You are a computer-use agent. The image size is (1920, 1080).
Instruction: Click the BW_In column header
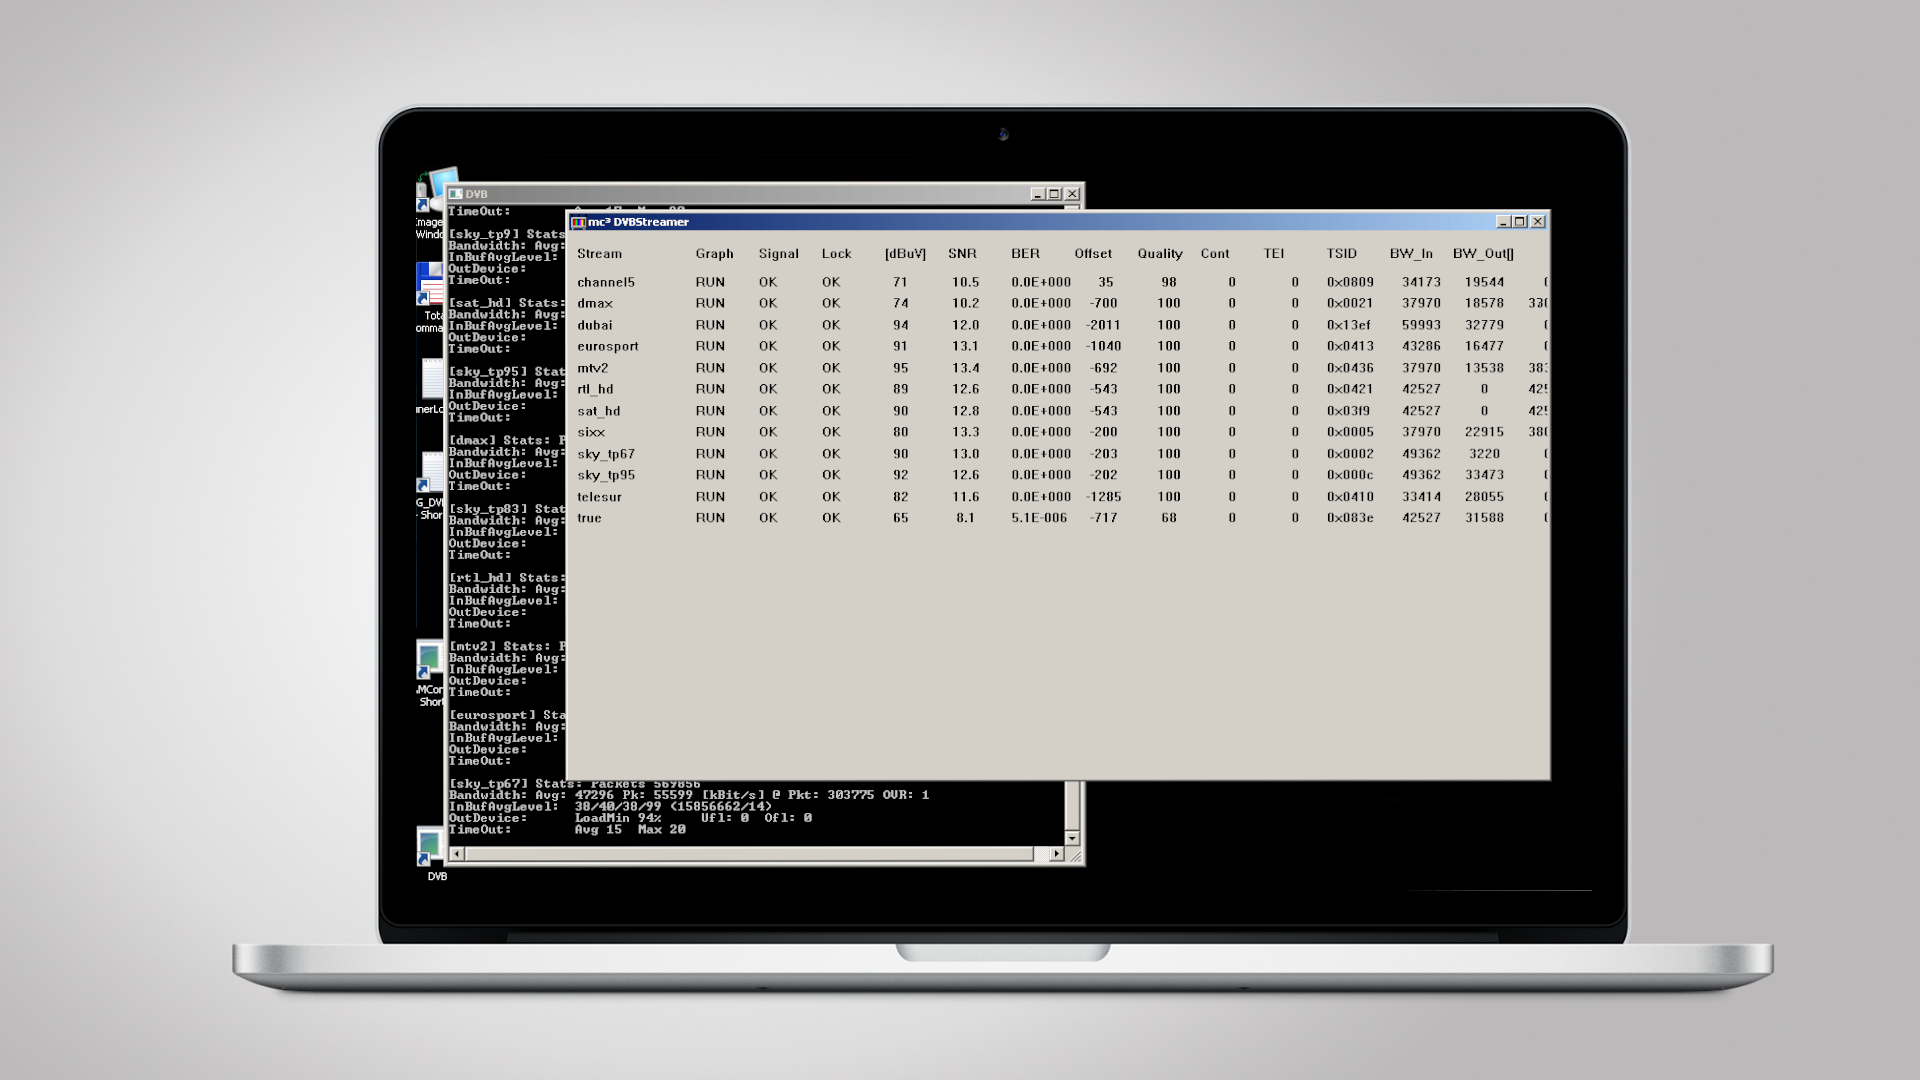click(1410, 254)
